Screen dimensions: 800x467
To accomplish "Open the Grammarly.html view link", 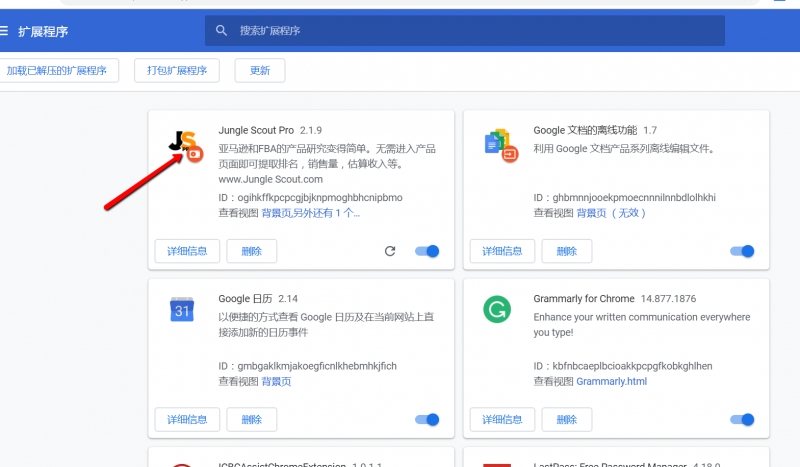I will 611,381.
